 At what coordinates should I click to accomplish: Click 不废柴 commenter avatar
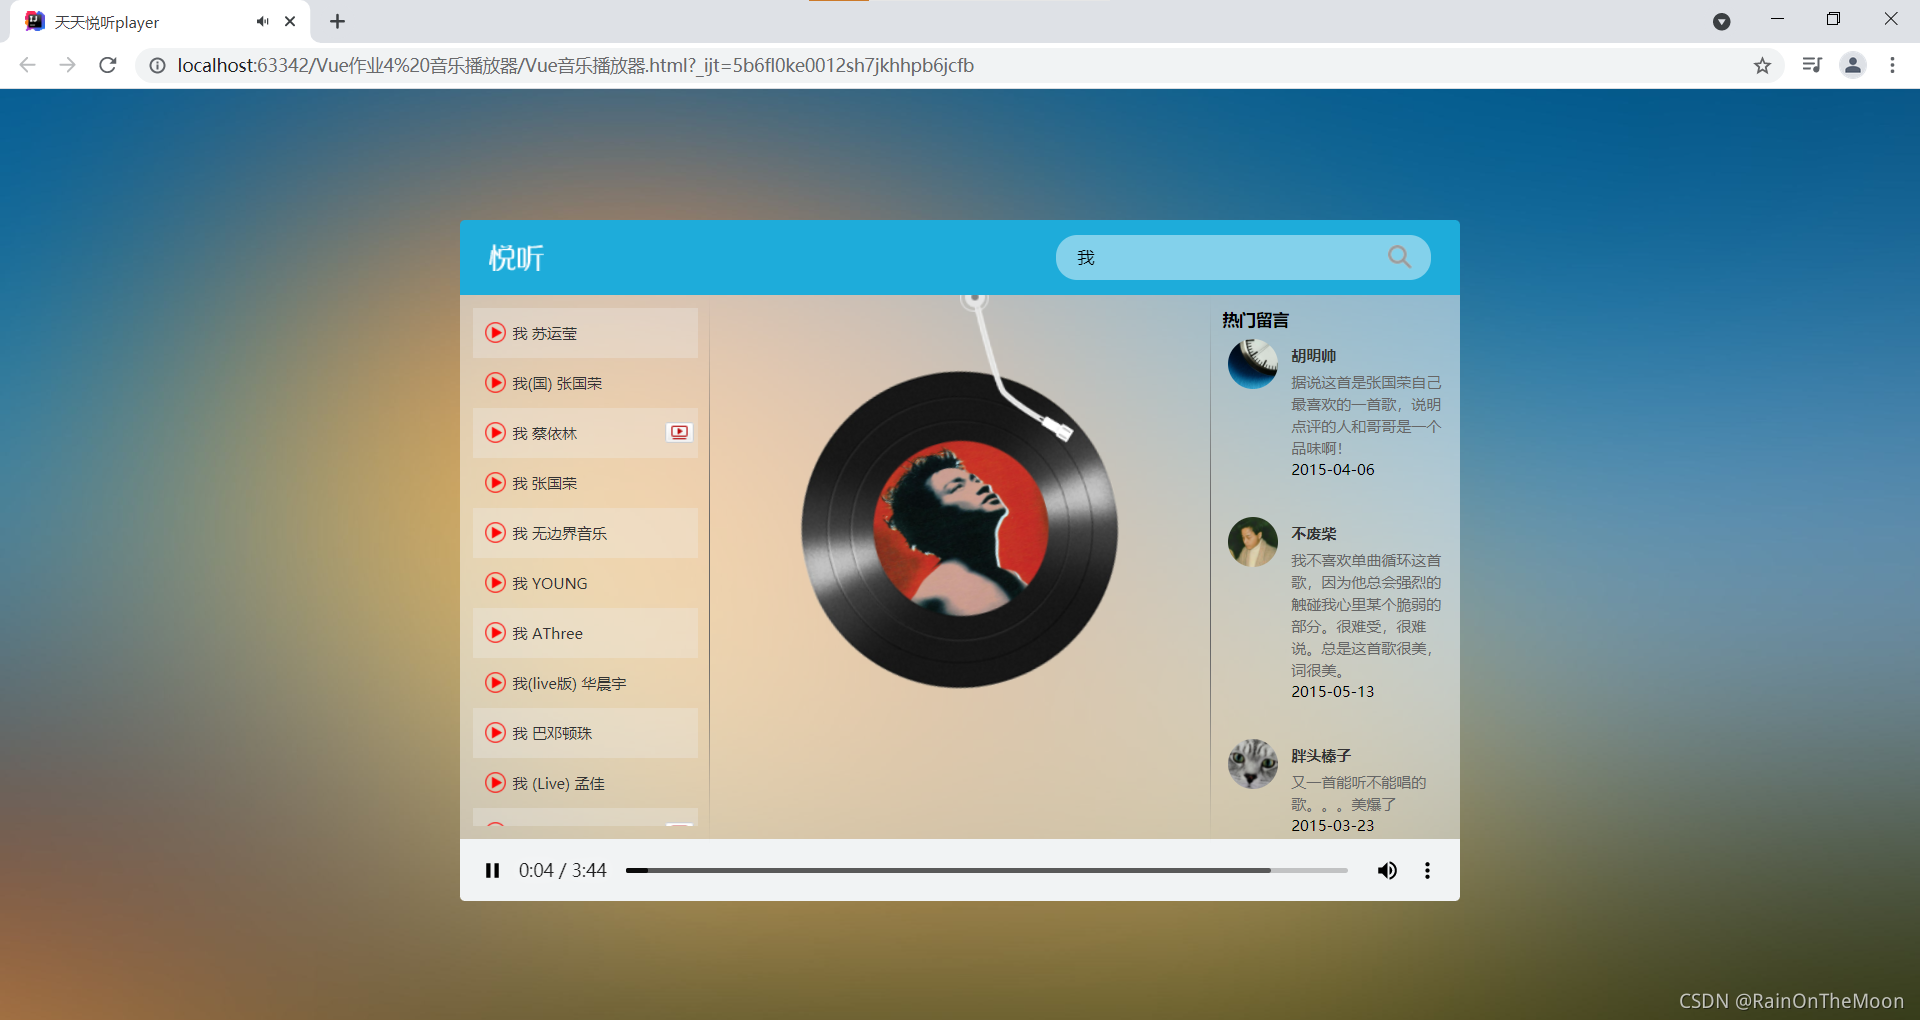click(1252, 542)
